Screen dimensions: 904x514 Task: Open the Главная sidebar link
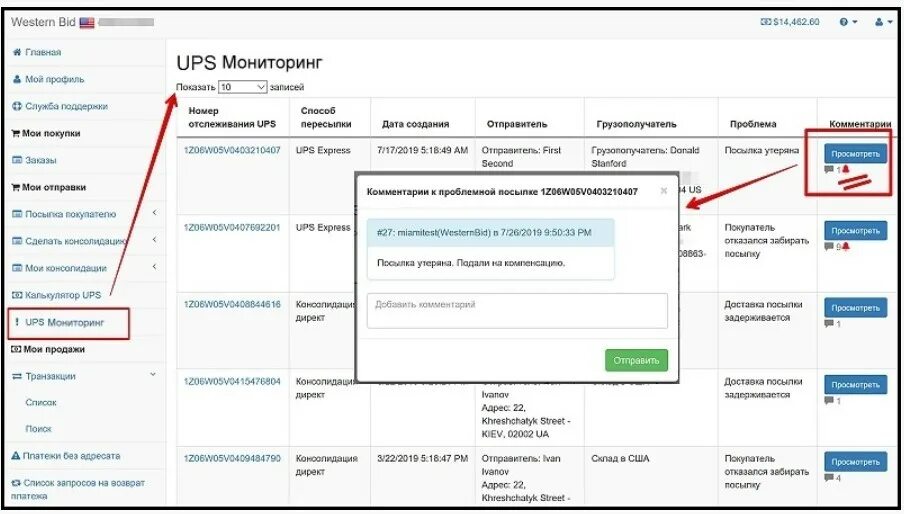tap(43, 52)
